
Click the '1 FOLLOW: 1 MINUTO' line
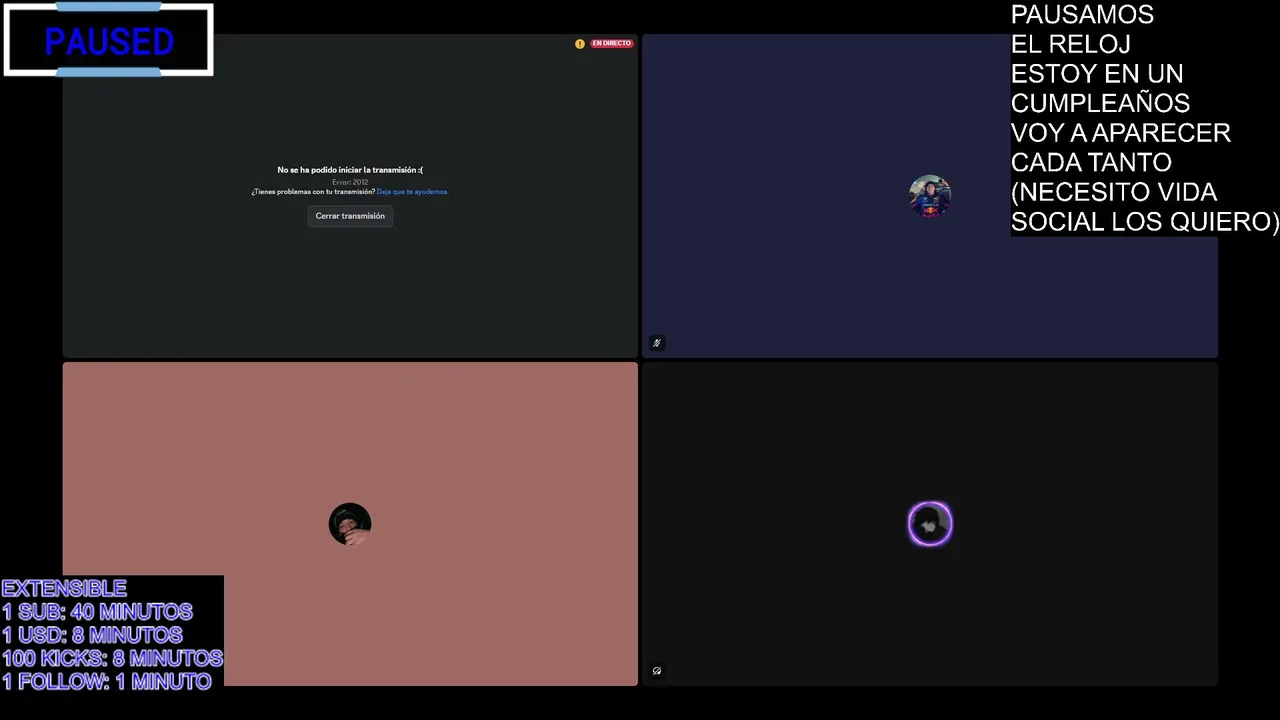coord(107,681)
